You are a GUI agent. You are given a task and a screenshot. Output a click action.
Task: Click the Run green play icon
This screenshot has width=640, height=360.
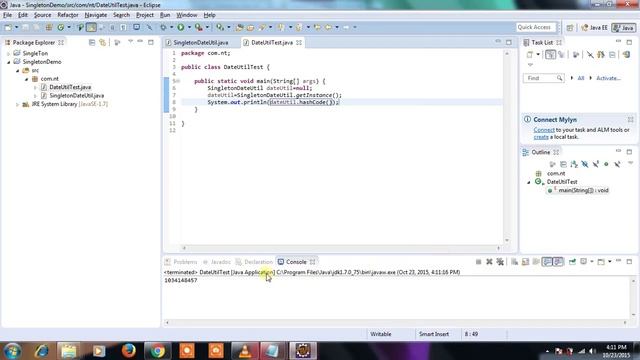pos(180,27)
